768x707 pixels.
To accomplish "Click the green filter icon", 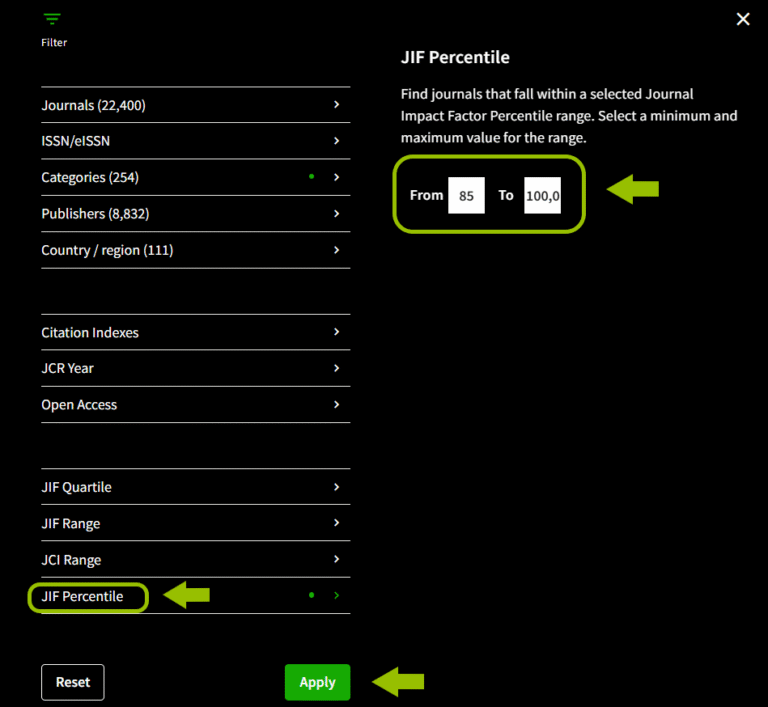I will click(x=52, y=19).
